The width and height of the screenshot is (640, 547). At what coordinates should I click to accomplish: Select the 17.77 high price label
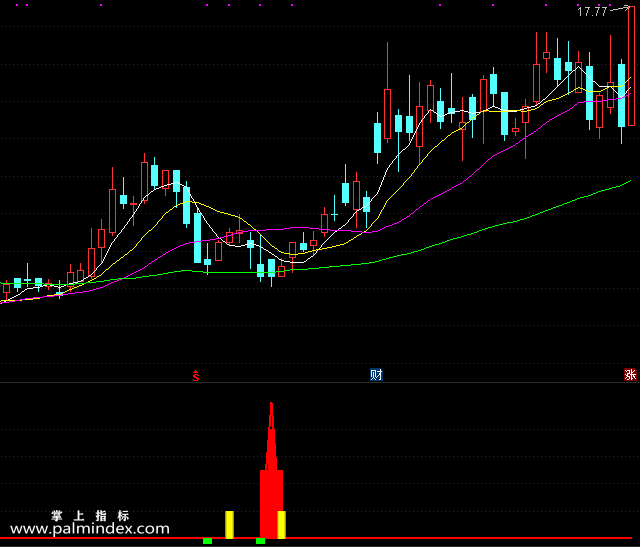point(592,11)
